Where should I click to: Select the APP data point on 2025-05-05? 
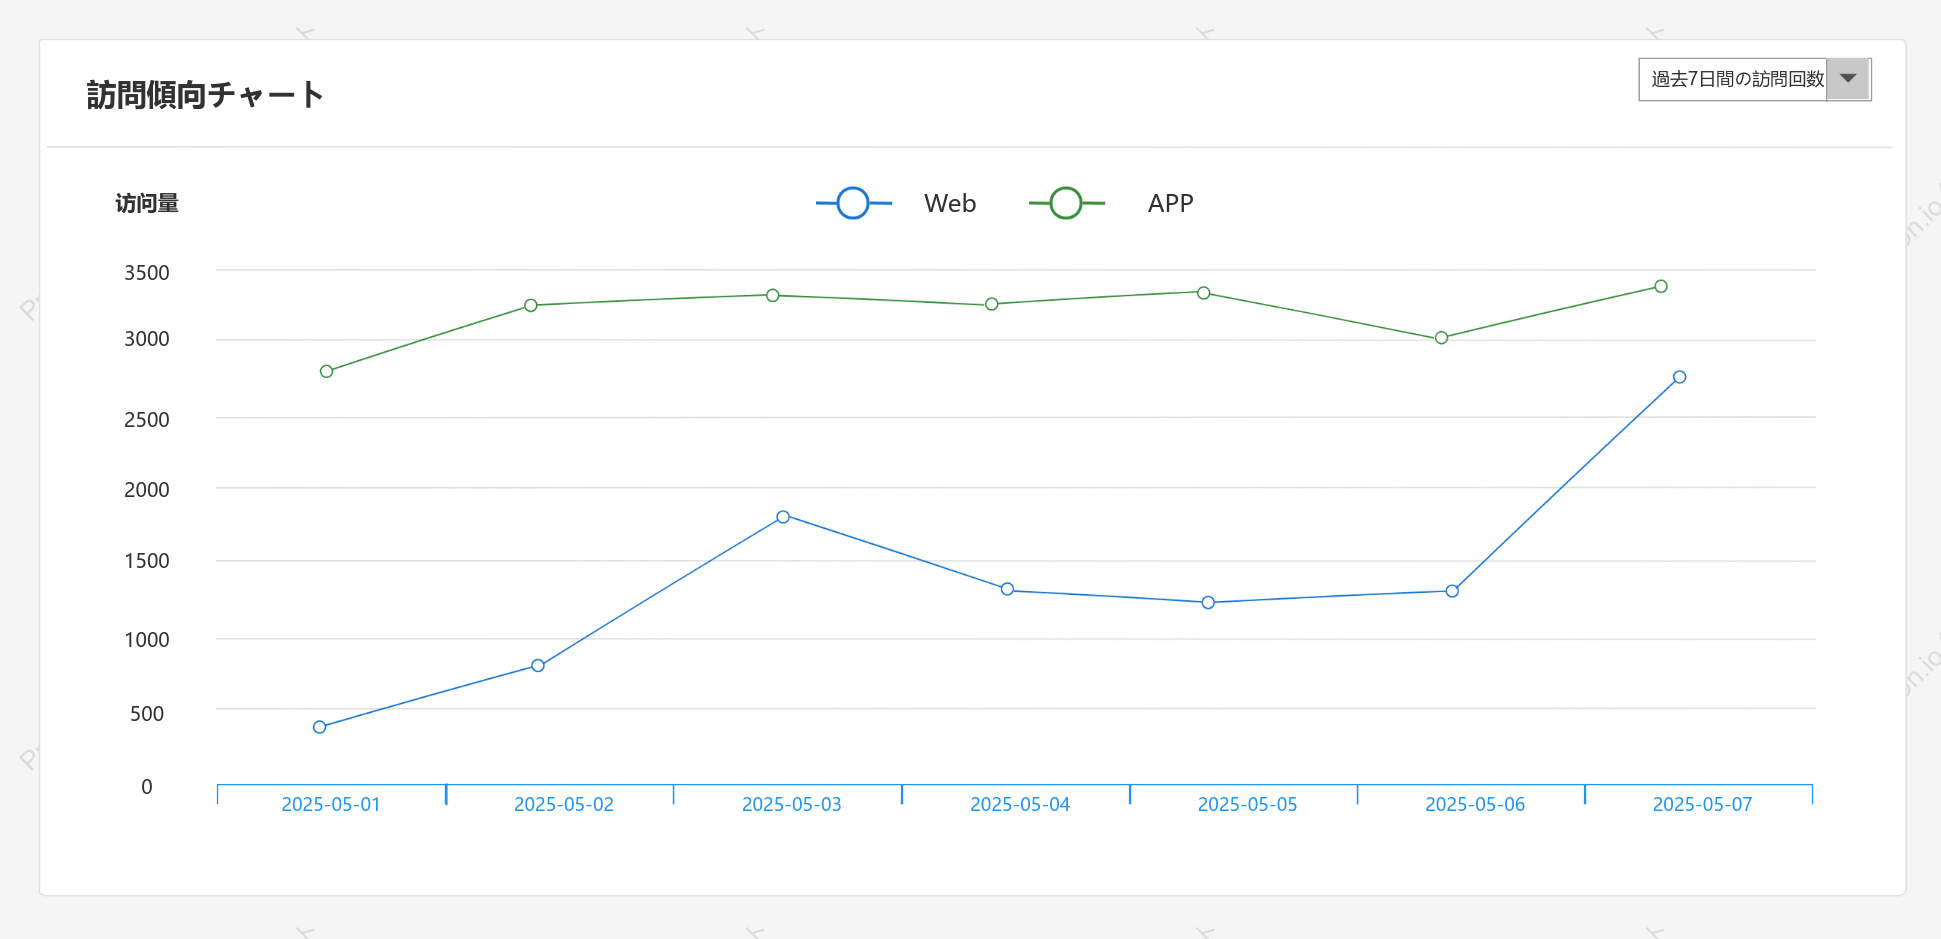(x=1204, y=293)
